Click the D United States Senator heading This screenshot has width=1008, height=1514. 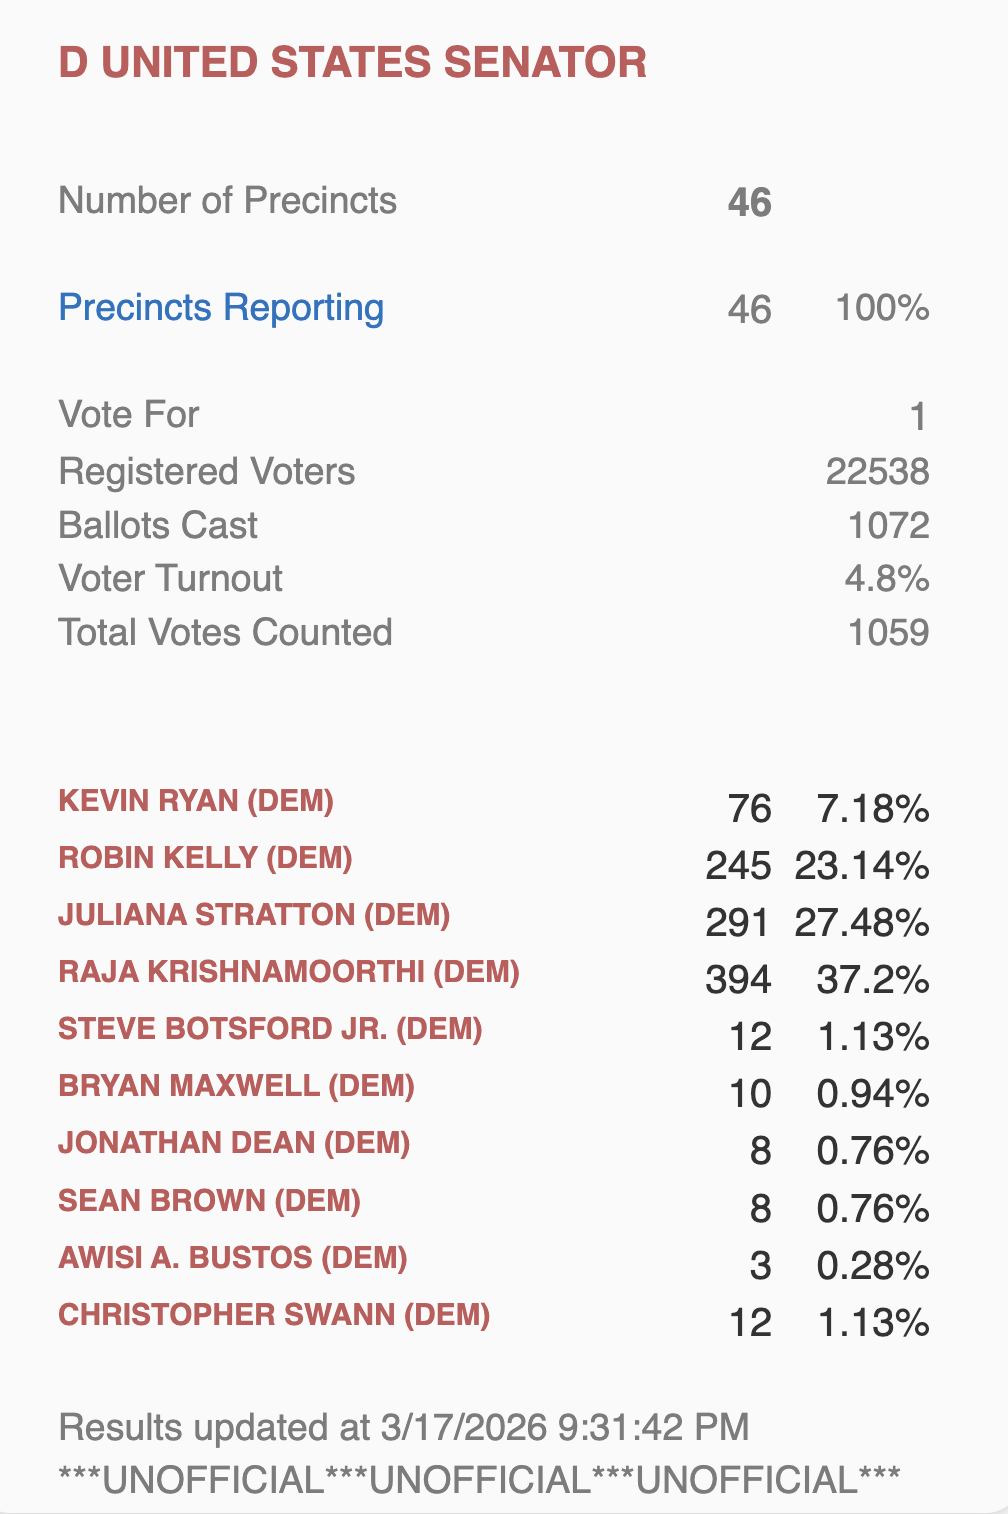coord(352,63)
